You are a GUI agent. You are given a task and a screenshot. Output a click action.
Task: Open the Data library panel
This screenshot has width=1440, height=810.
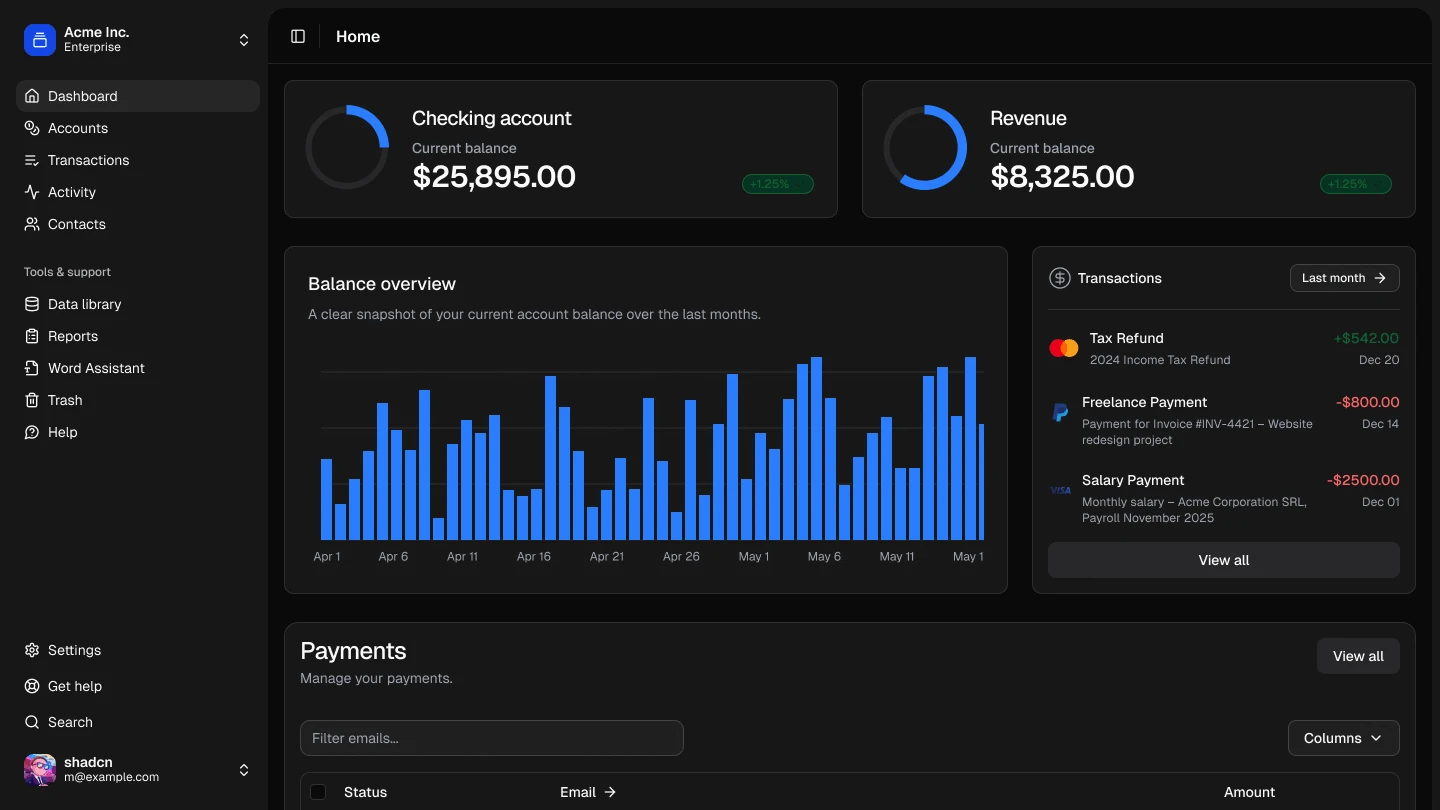(84, 304)
